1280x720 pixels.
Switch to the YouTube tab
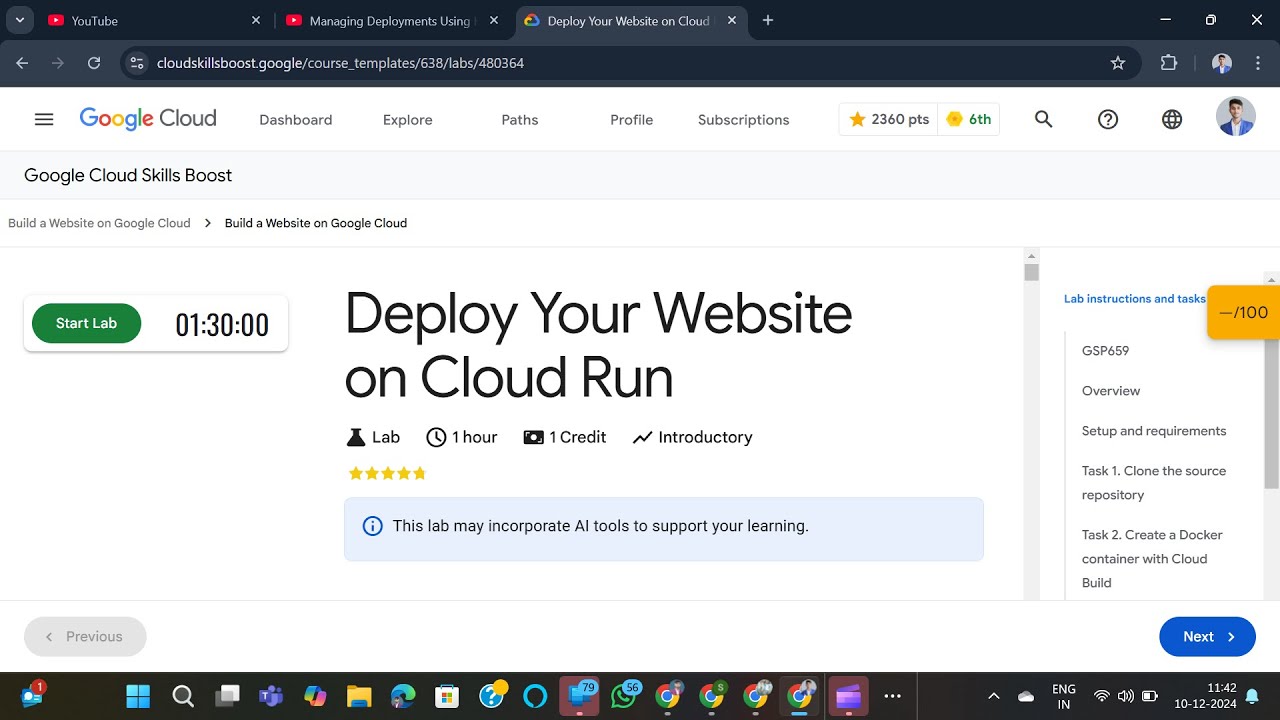click(x=154, y=20)
